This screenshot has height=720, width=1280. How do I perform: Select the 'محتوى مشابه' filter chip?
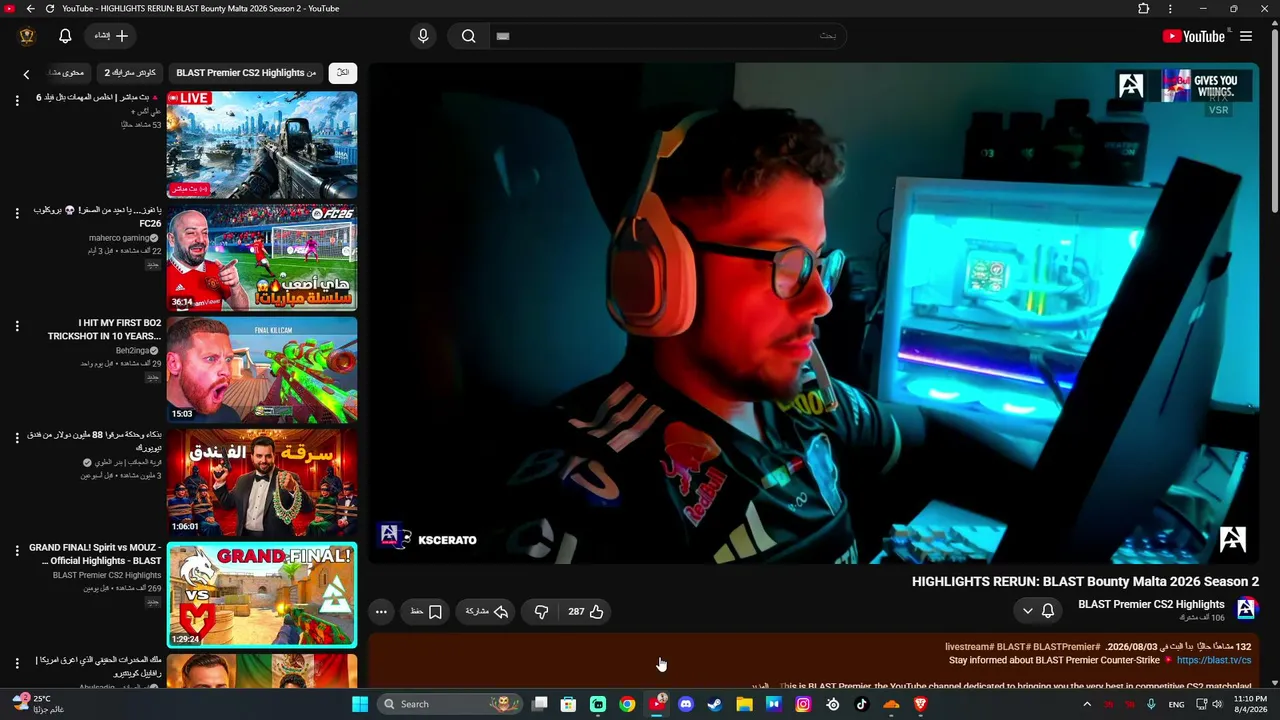(66, 73)
